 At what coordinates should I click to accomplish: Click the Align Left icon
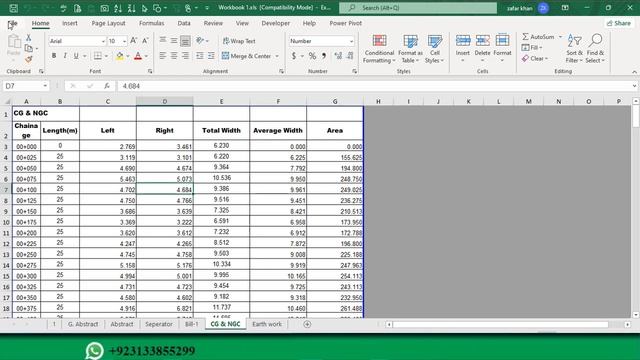[x=162, y=56]
